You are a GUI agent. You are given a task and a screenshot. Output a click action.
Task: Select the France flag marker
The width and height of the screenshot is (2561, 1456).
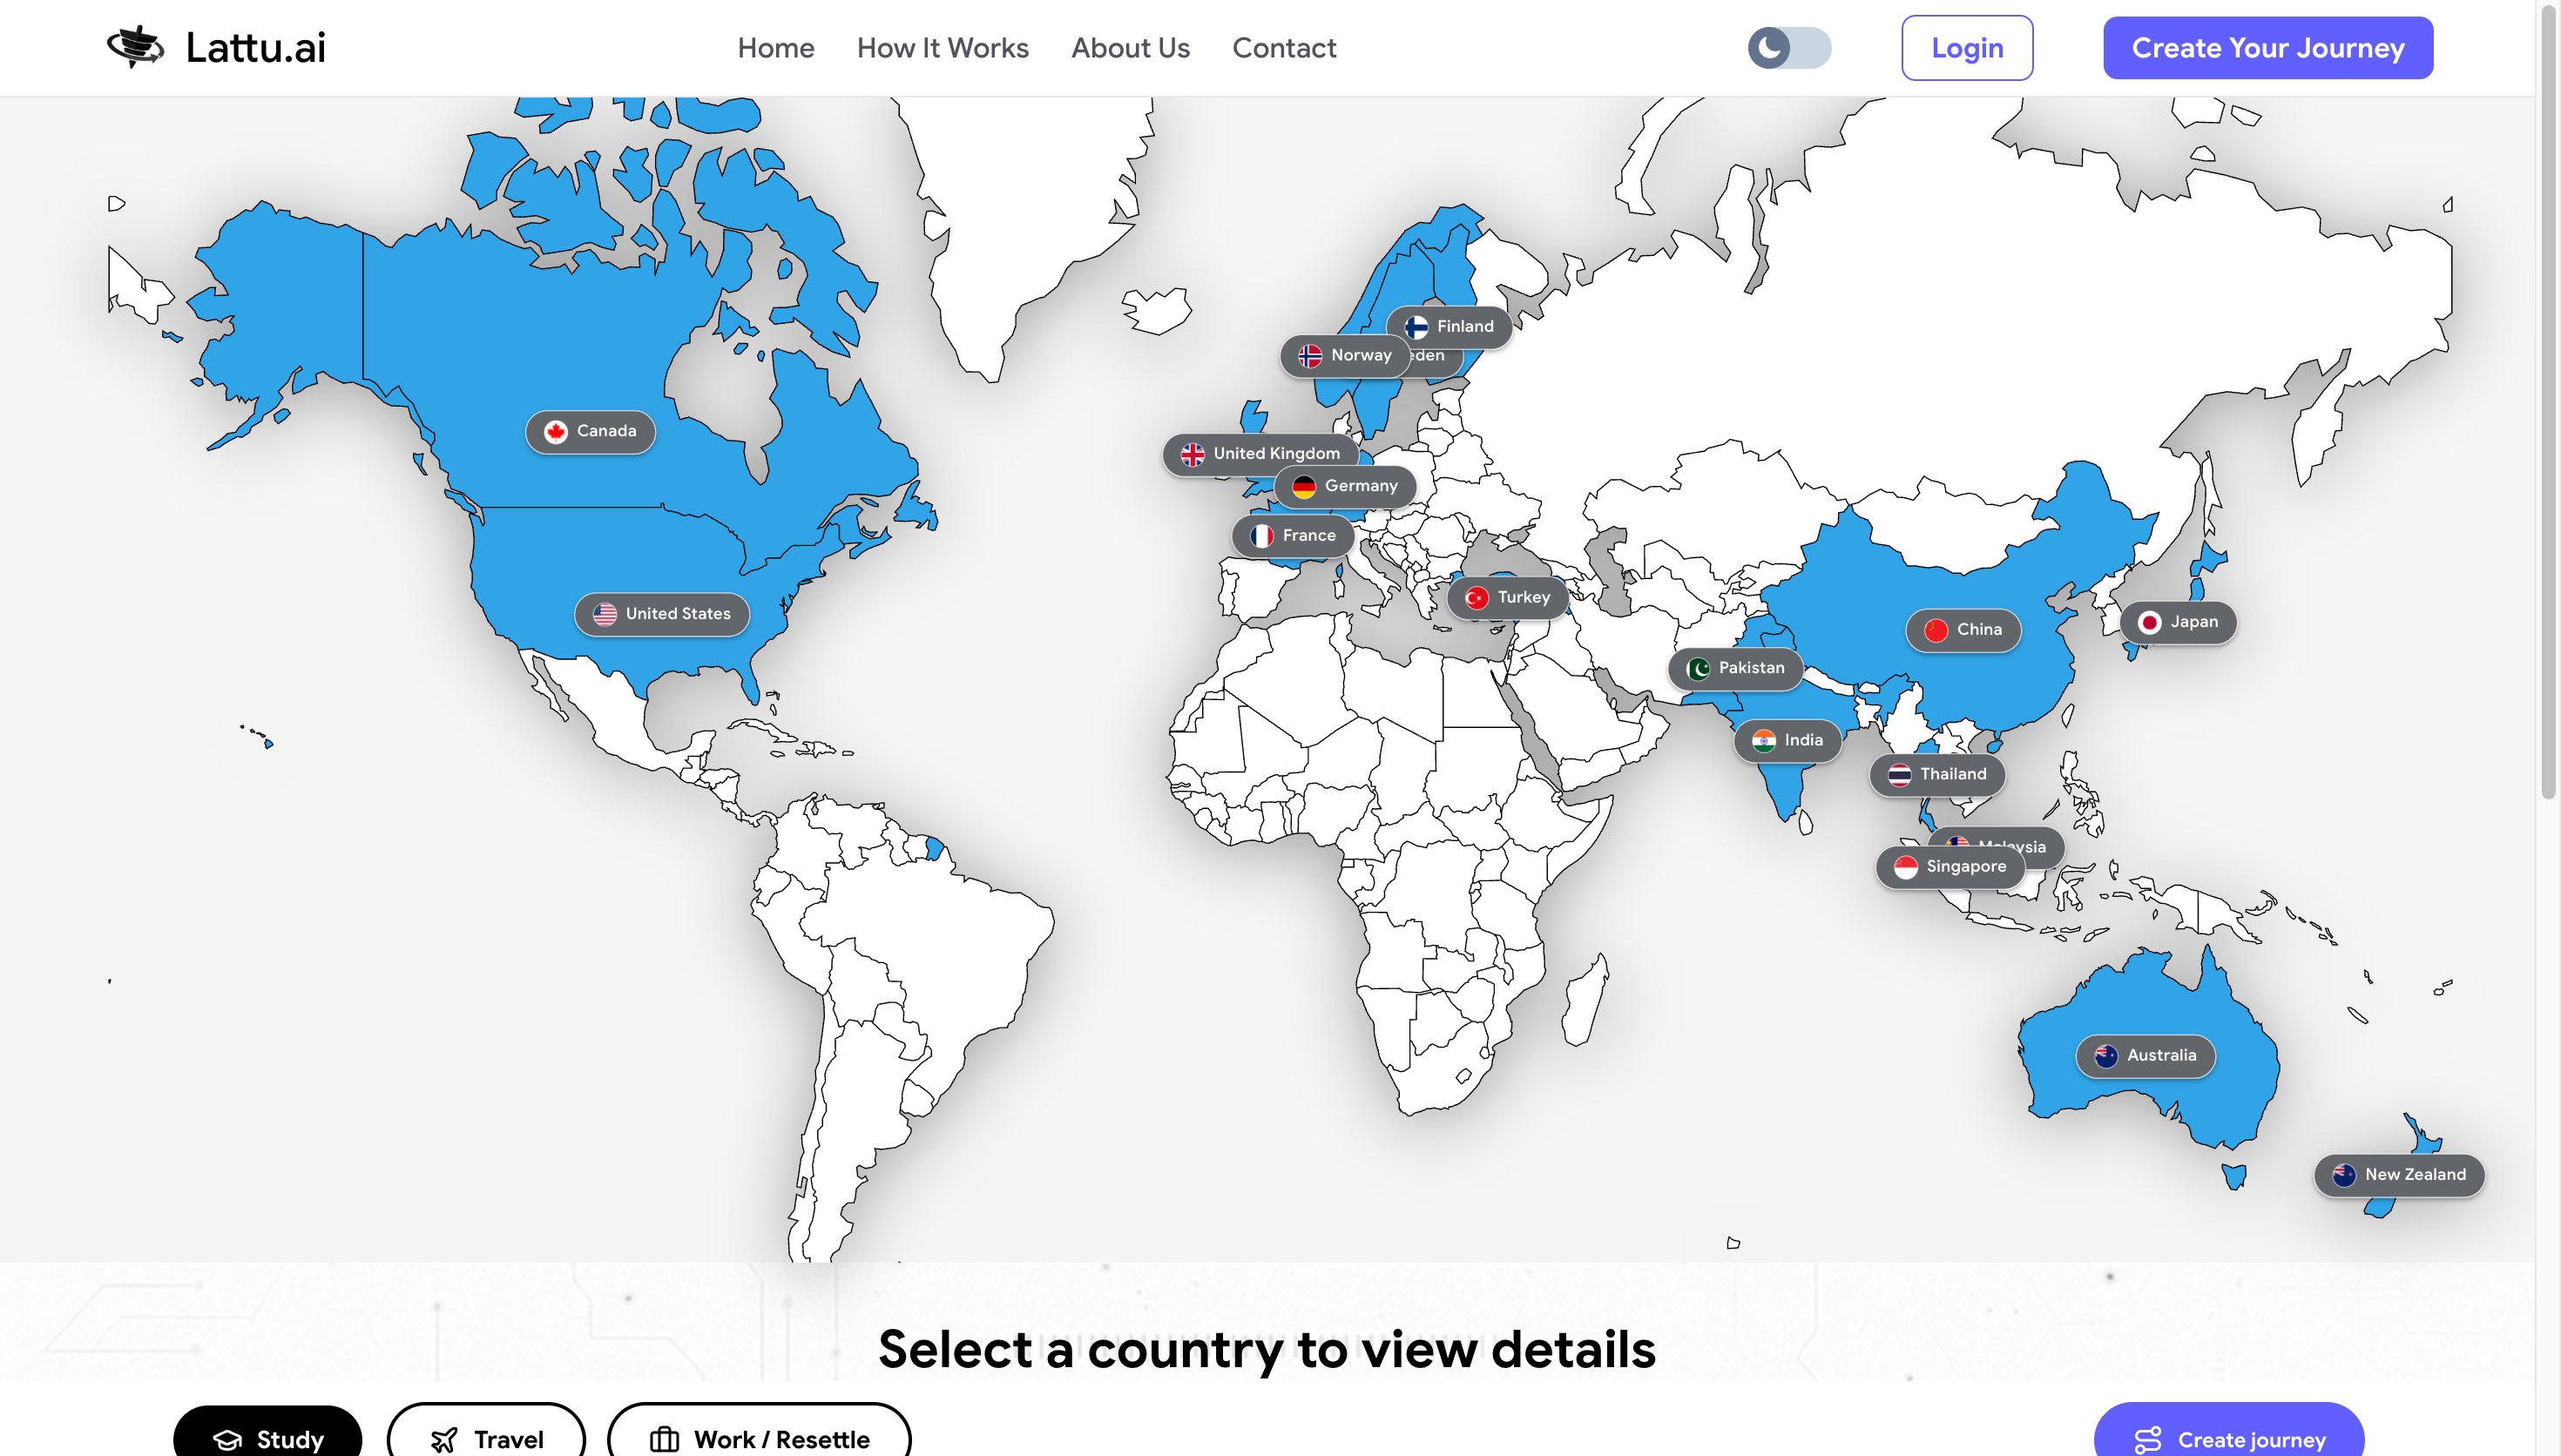coord(1292,536)
